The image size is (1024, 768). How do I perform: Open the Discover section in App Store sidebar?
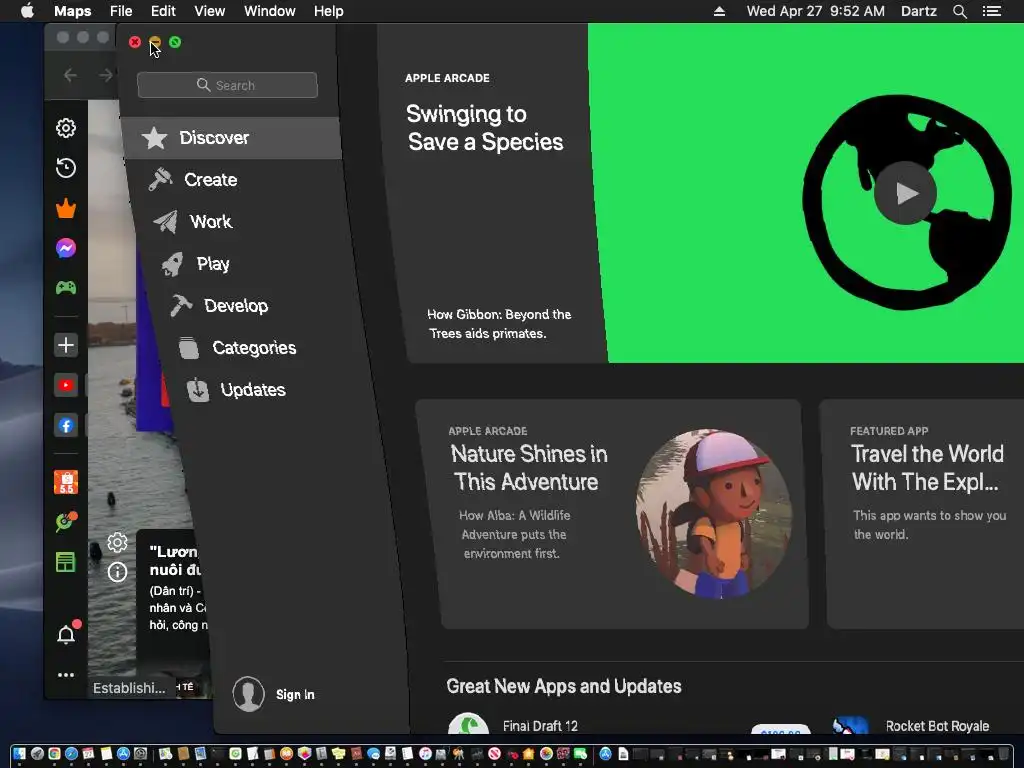231,138
